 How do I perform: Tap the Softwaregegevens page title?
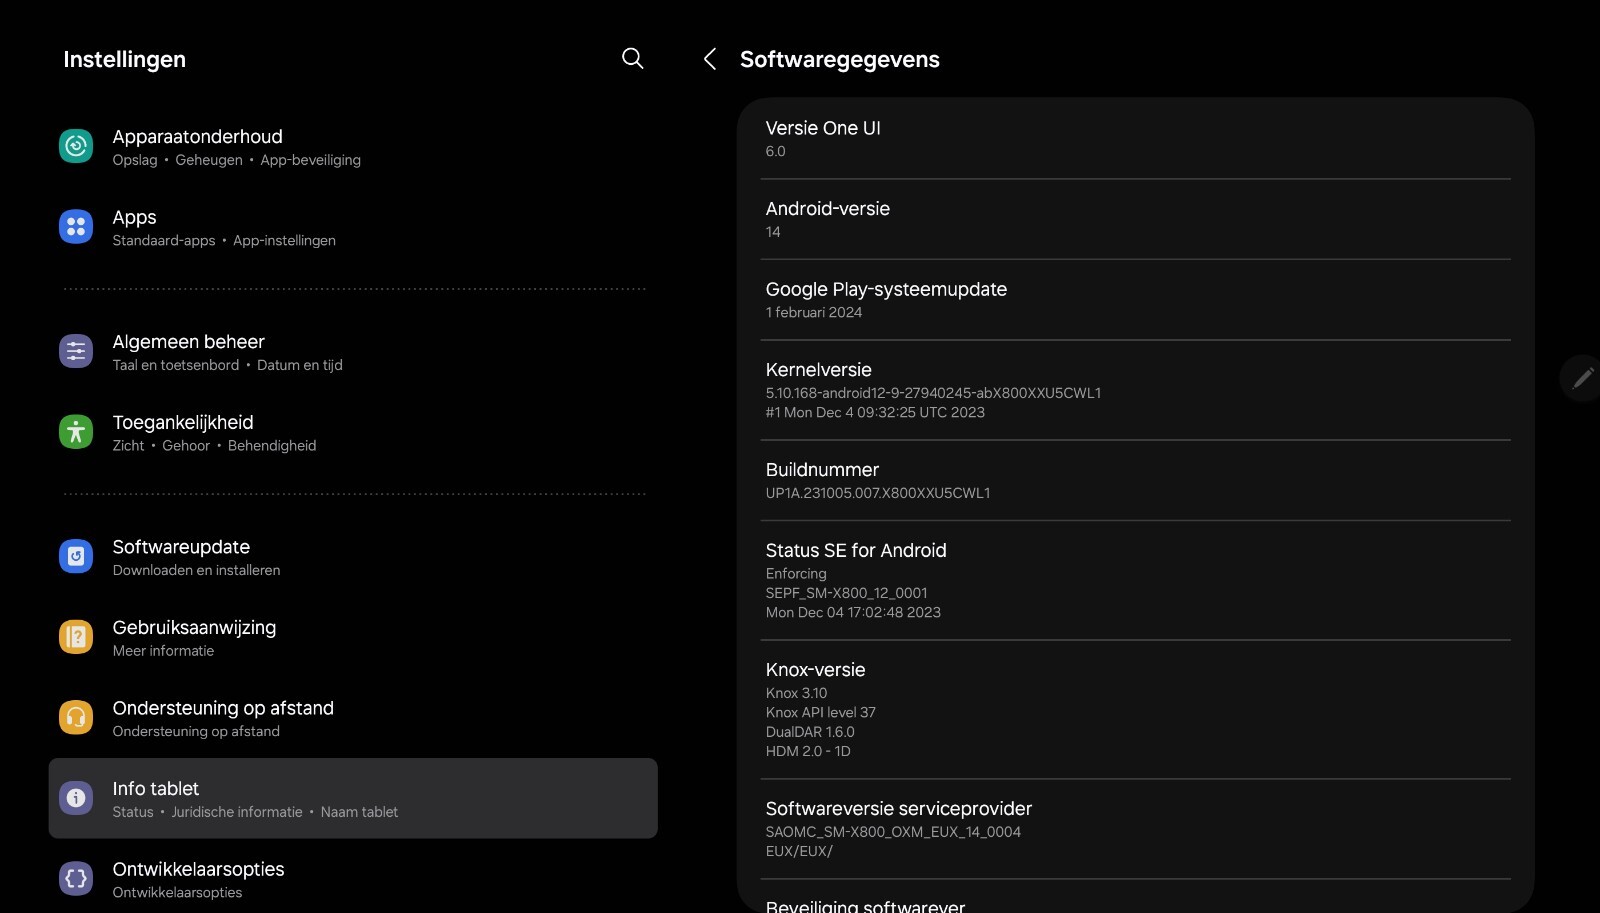839,59
